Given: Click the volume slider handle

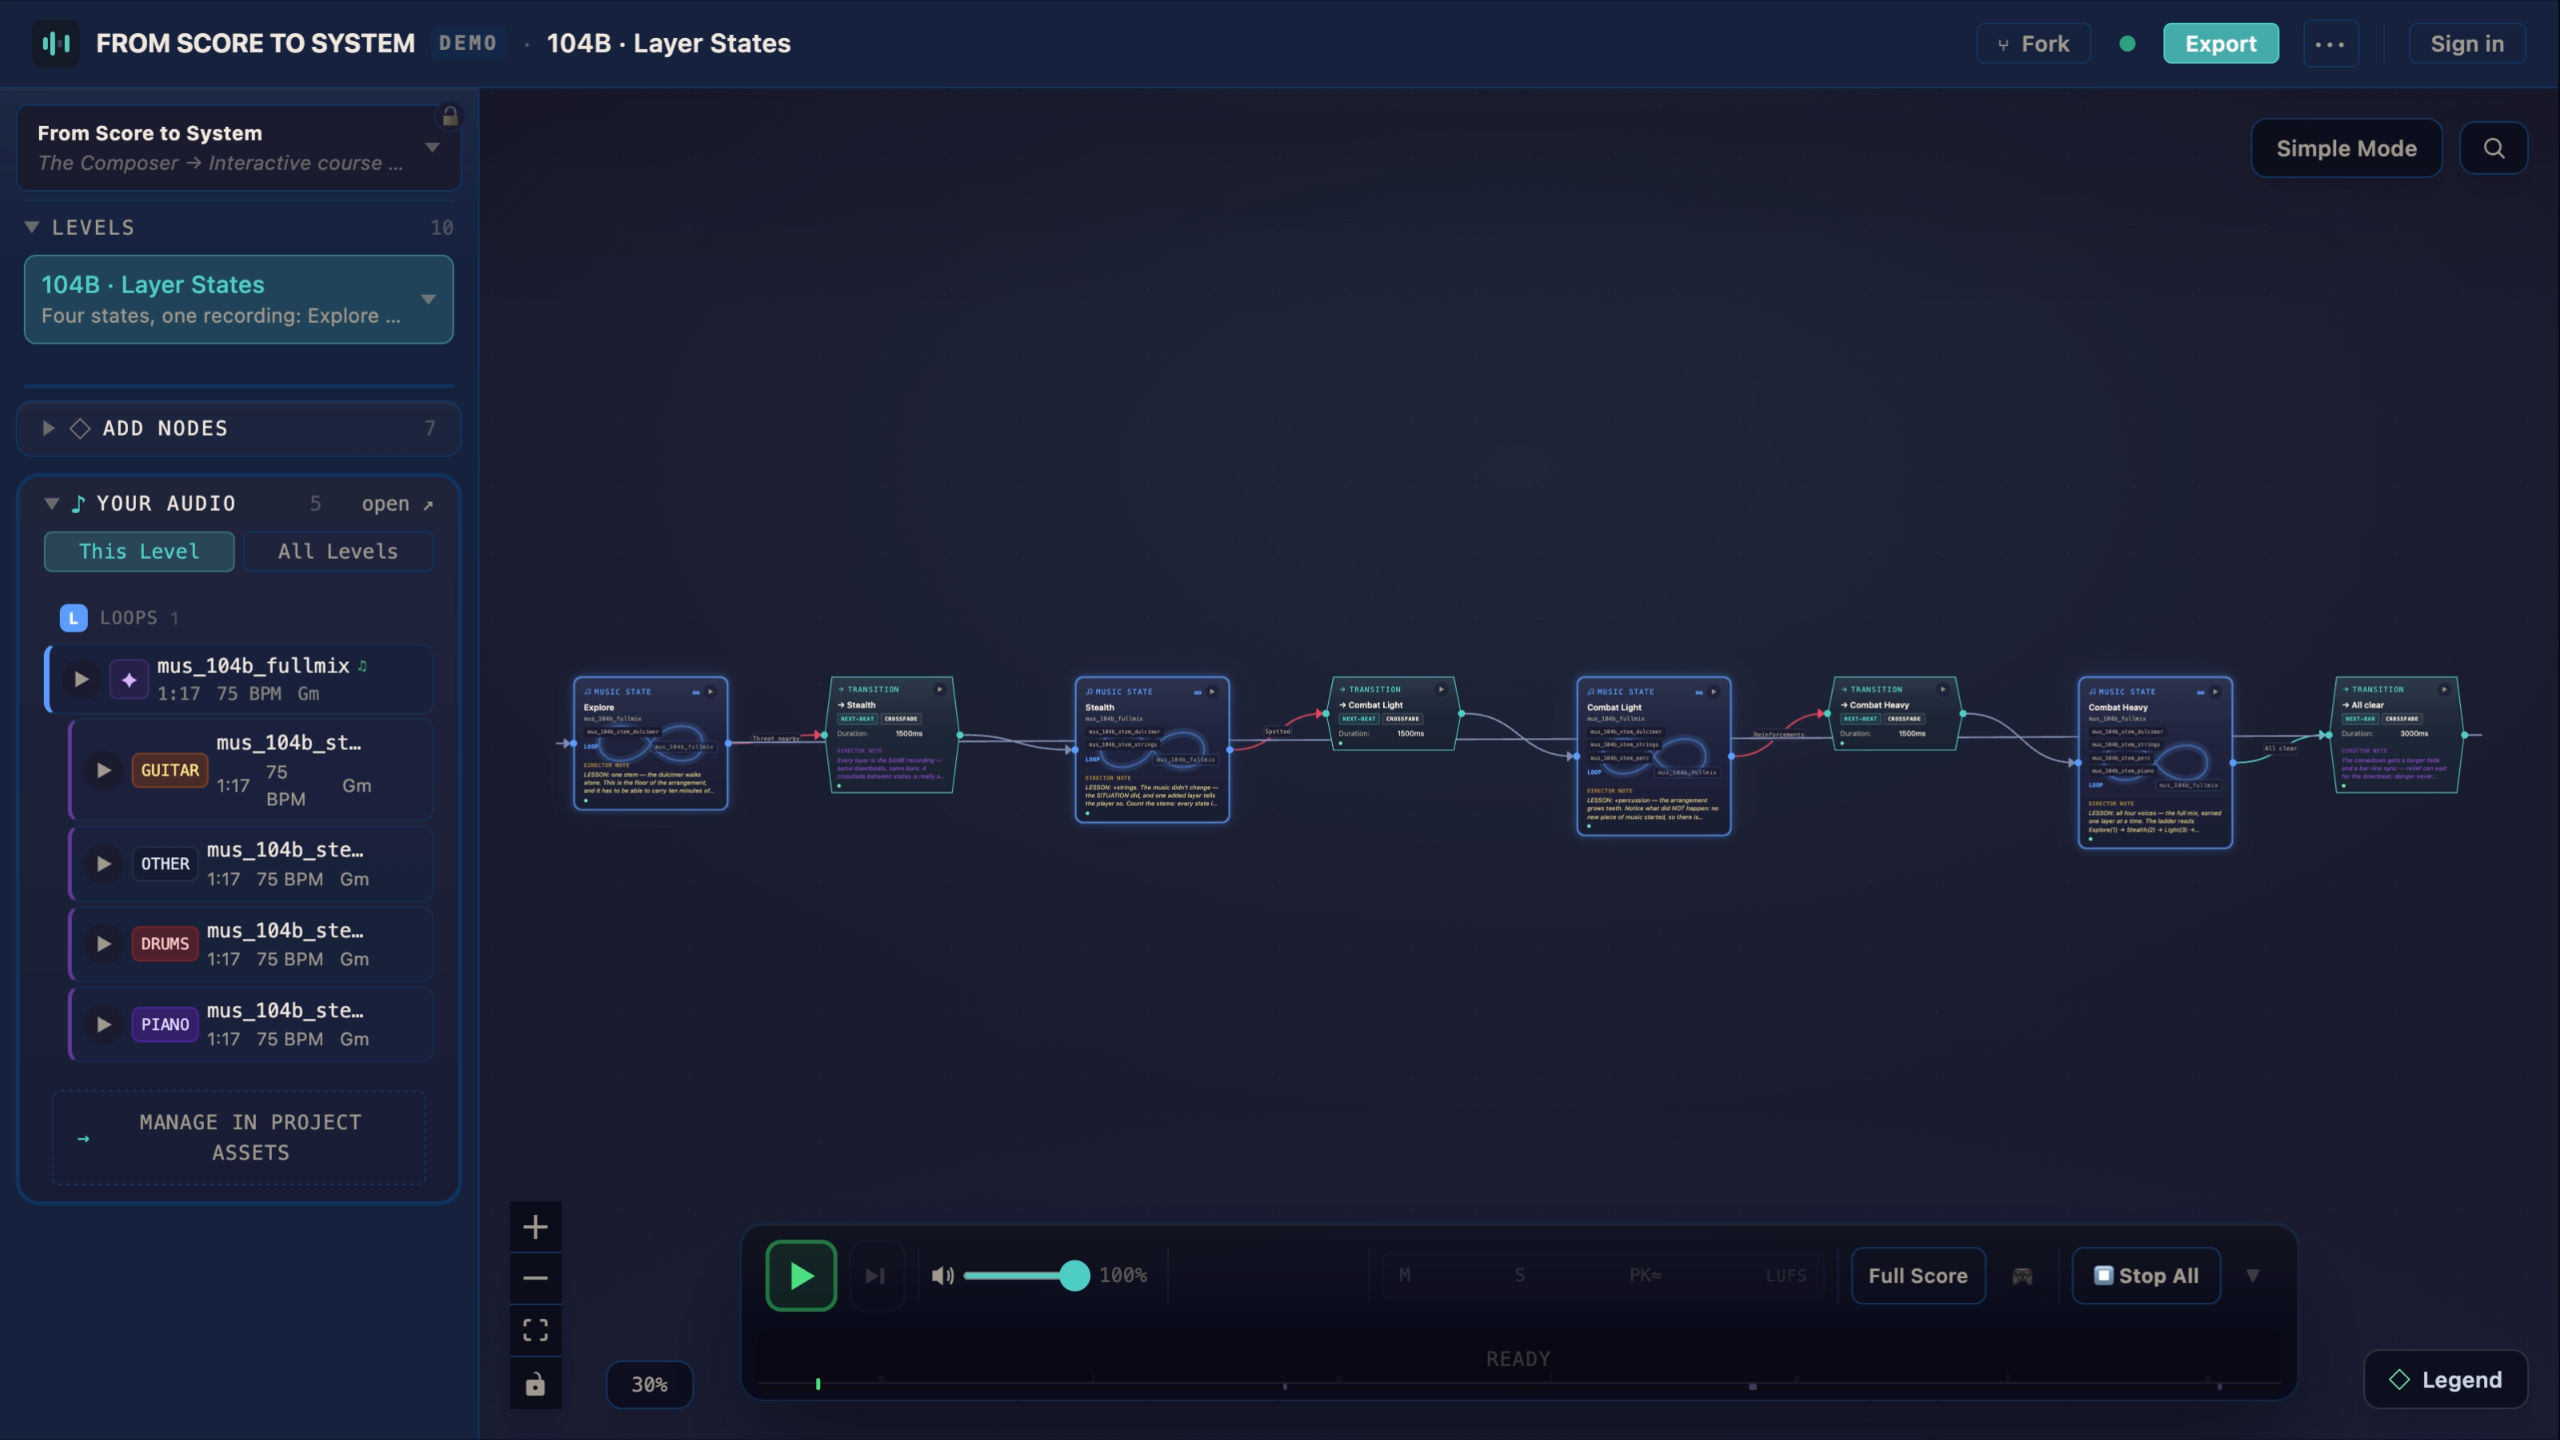Looking at the screenshot, I should (x=1075, y=1276).
